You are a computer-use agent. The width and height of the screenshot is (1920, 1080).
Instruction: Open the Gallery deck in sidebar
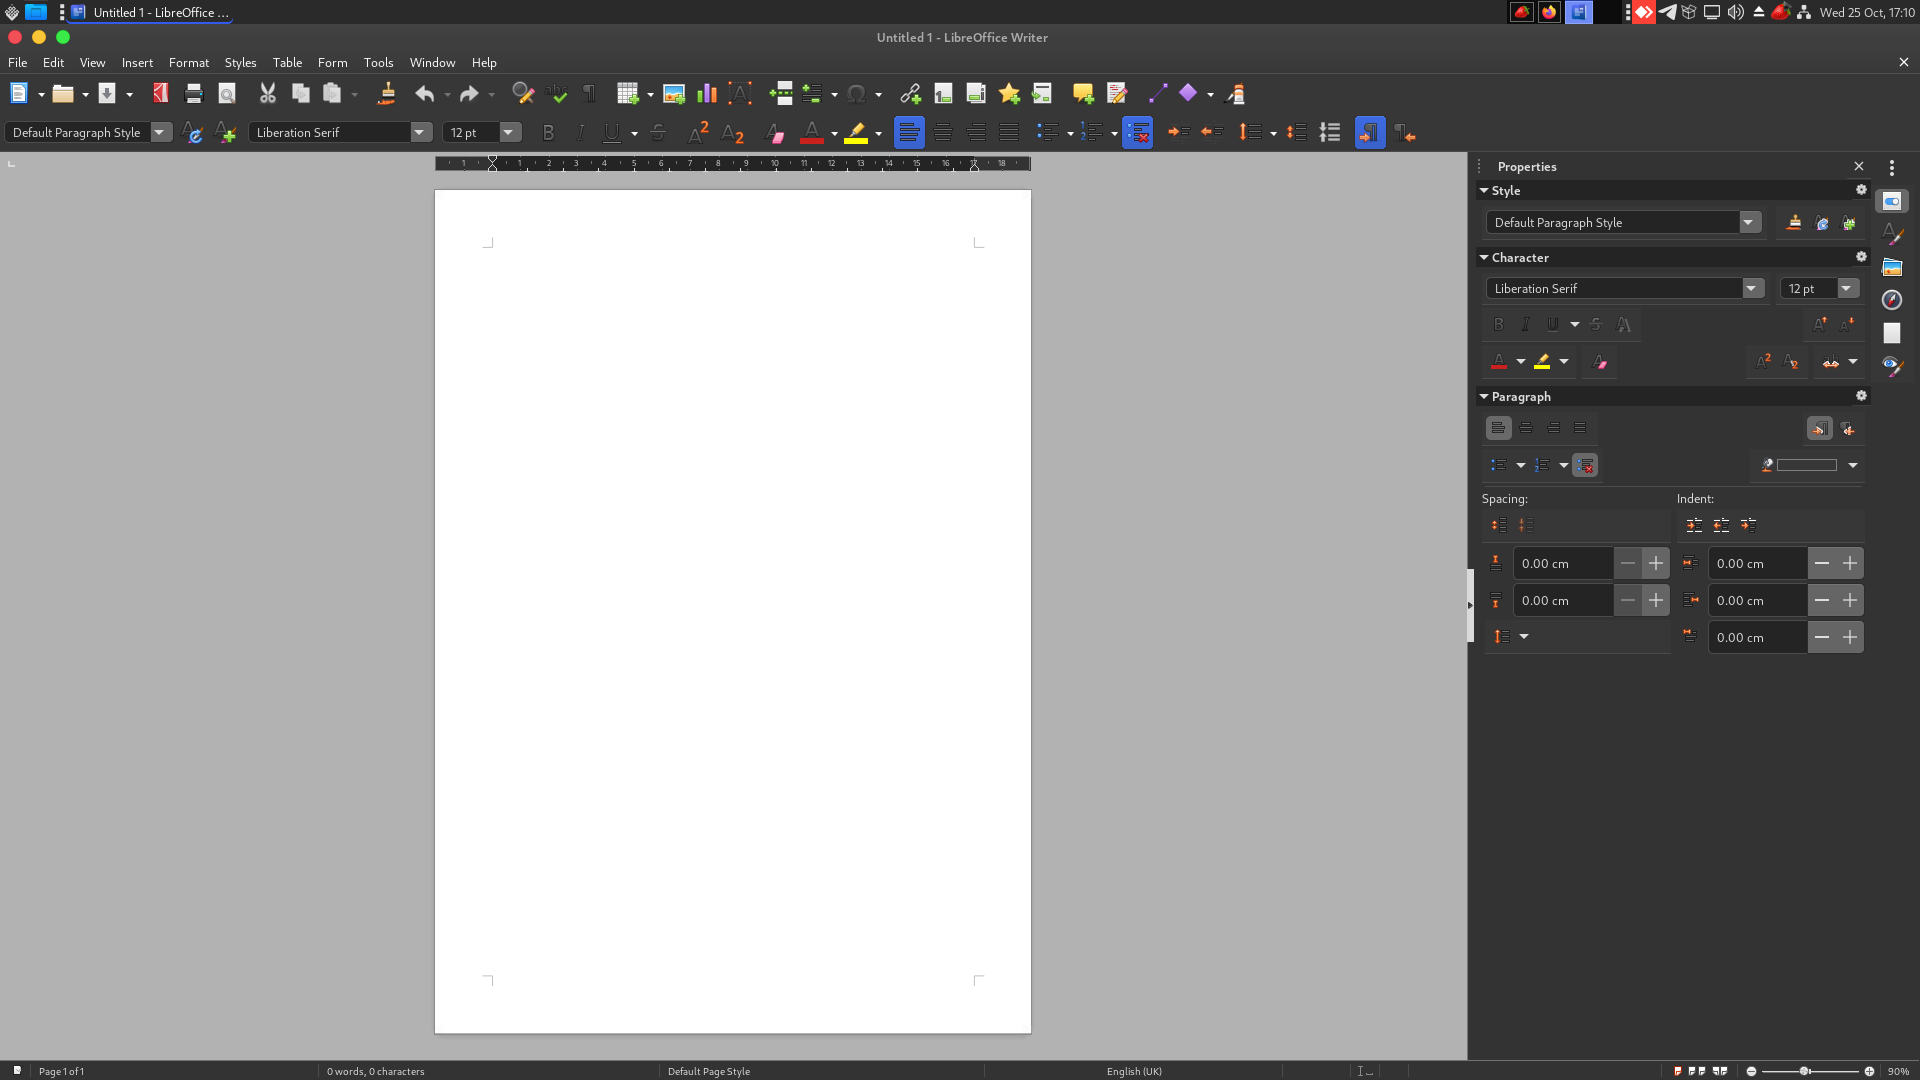(1891, 267)
